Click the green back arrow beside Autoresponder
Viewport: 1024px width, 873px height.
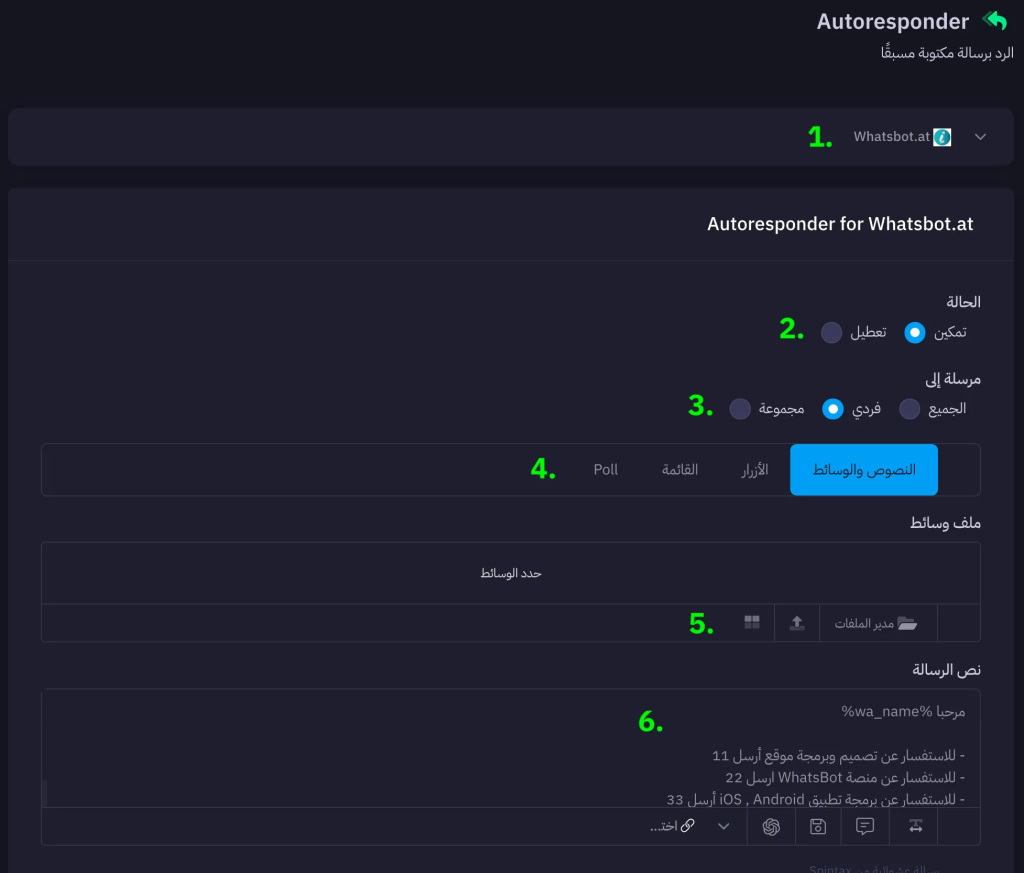[x=995, y=21]
